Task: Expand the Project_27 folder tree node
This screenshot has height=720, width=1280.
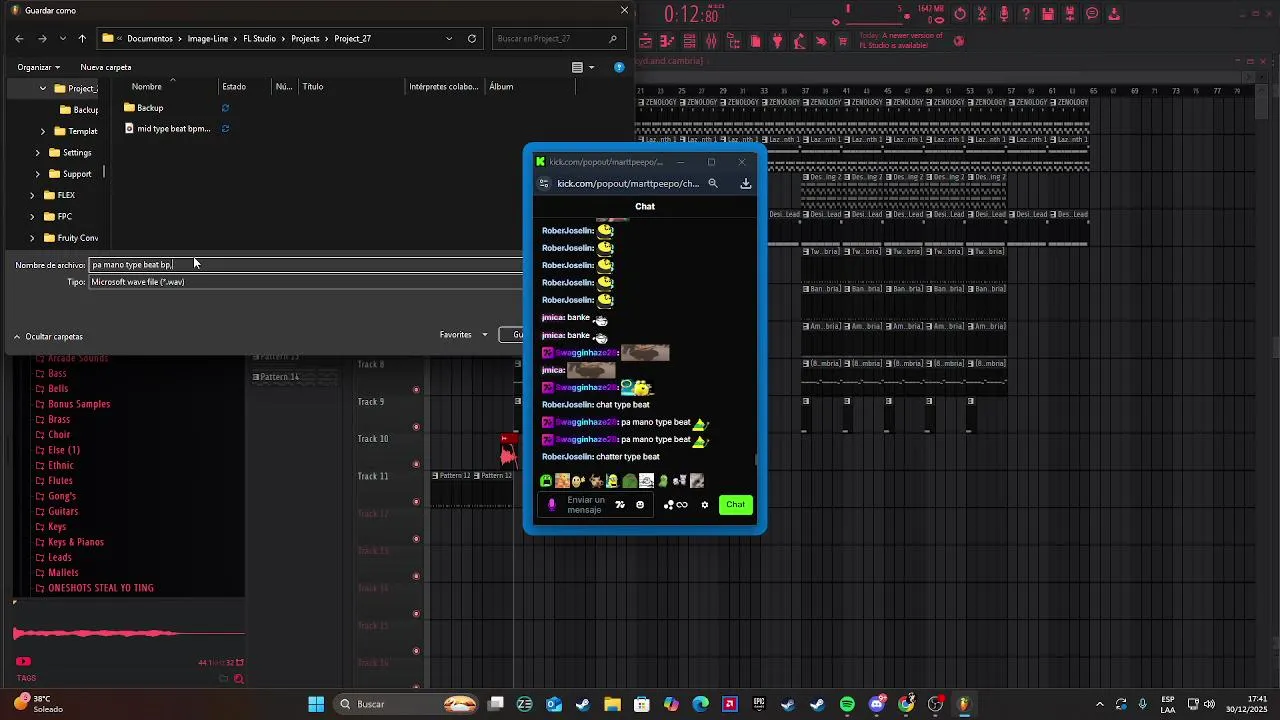Action: pyautogui.click(x=43, y=88)
